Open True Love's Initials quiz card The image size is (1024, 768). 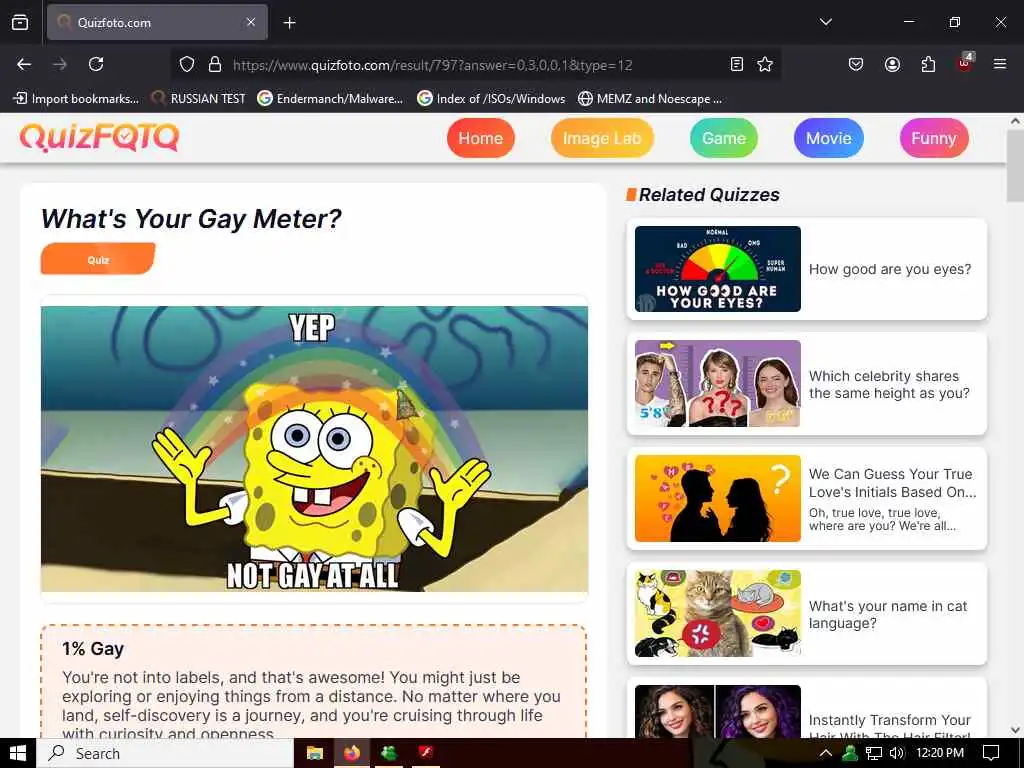(x=807, y=498)
